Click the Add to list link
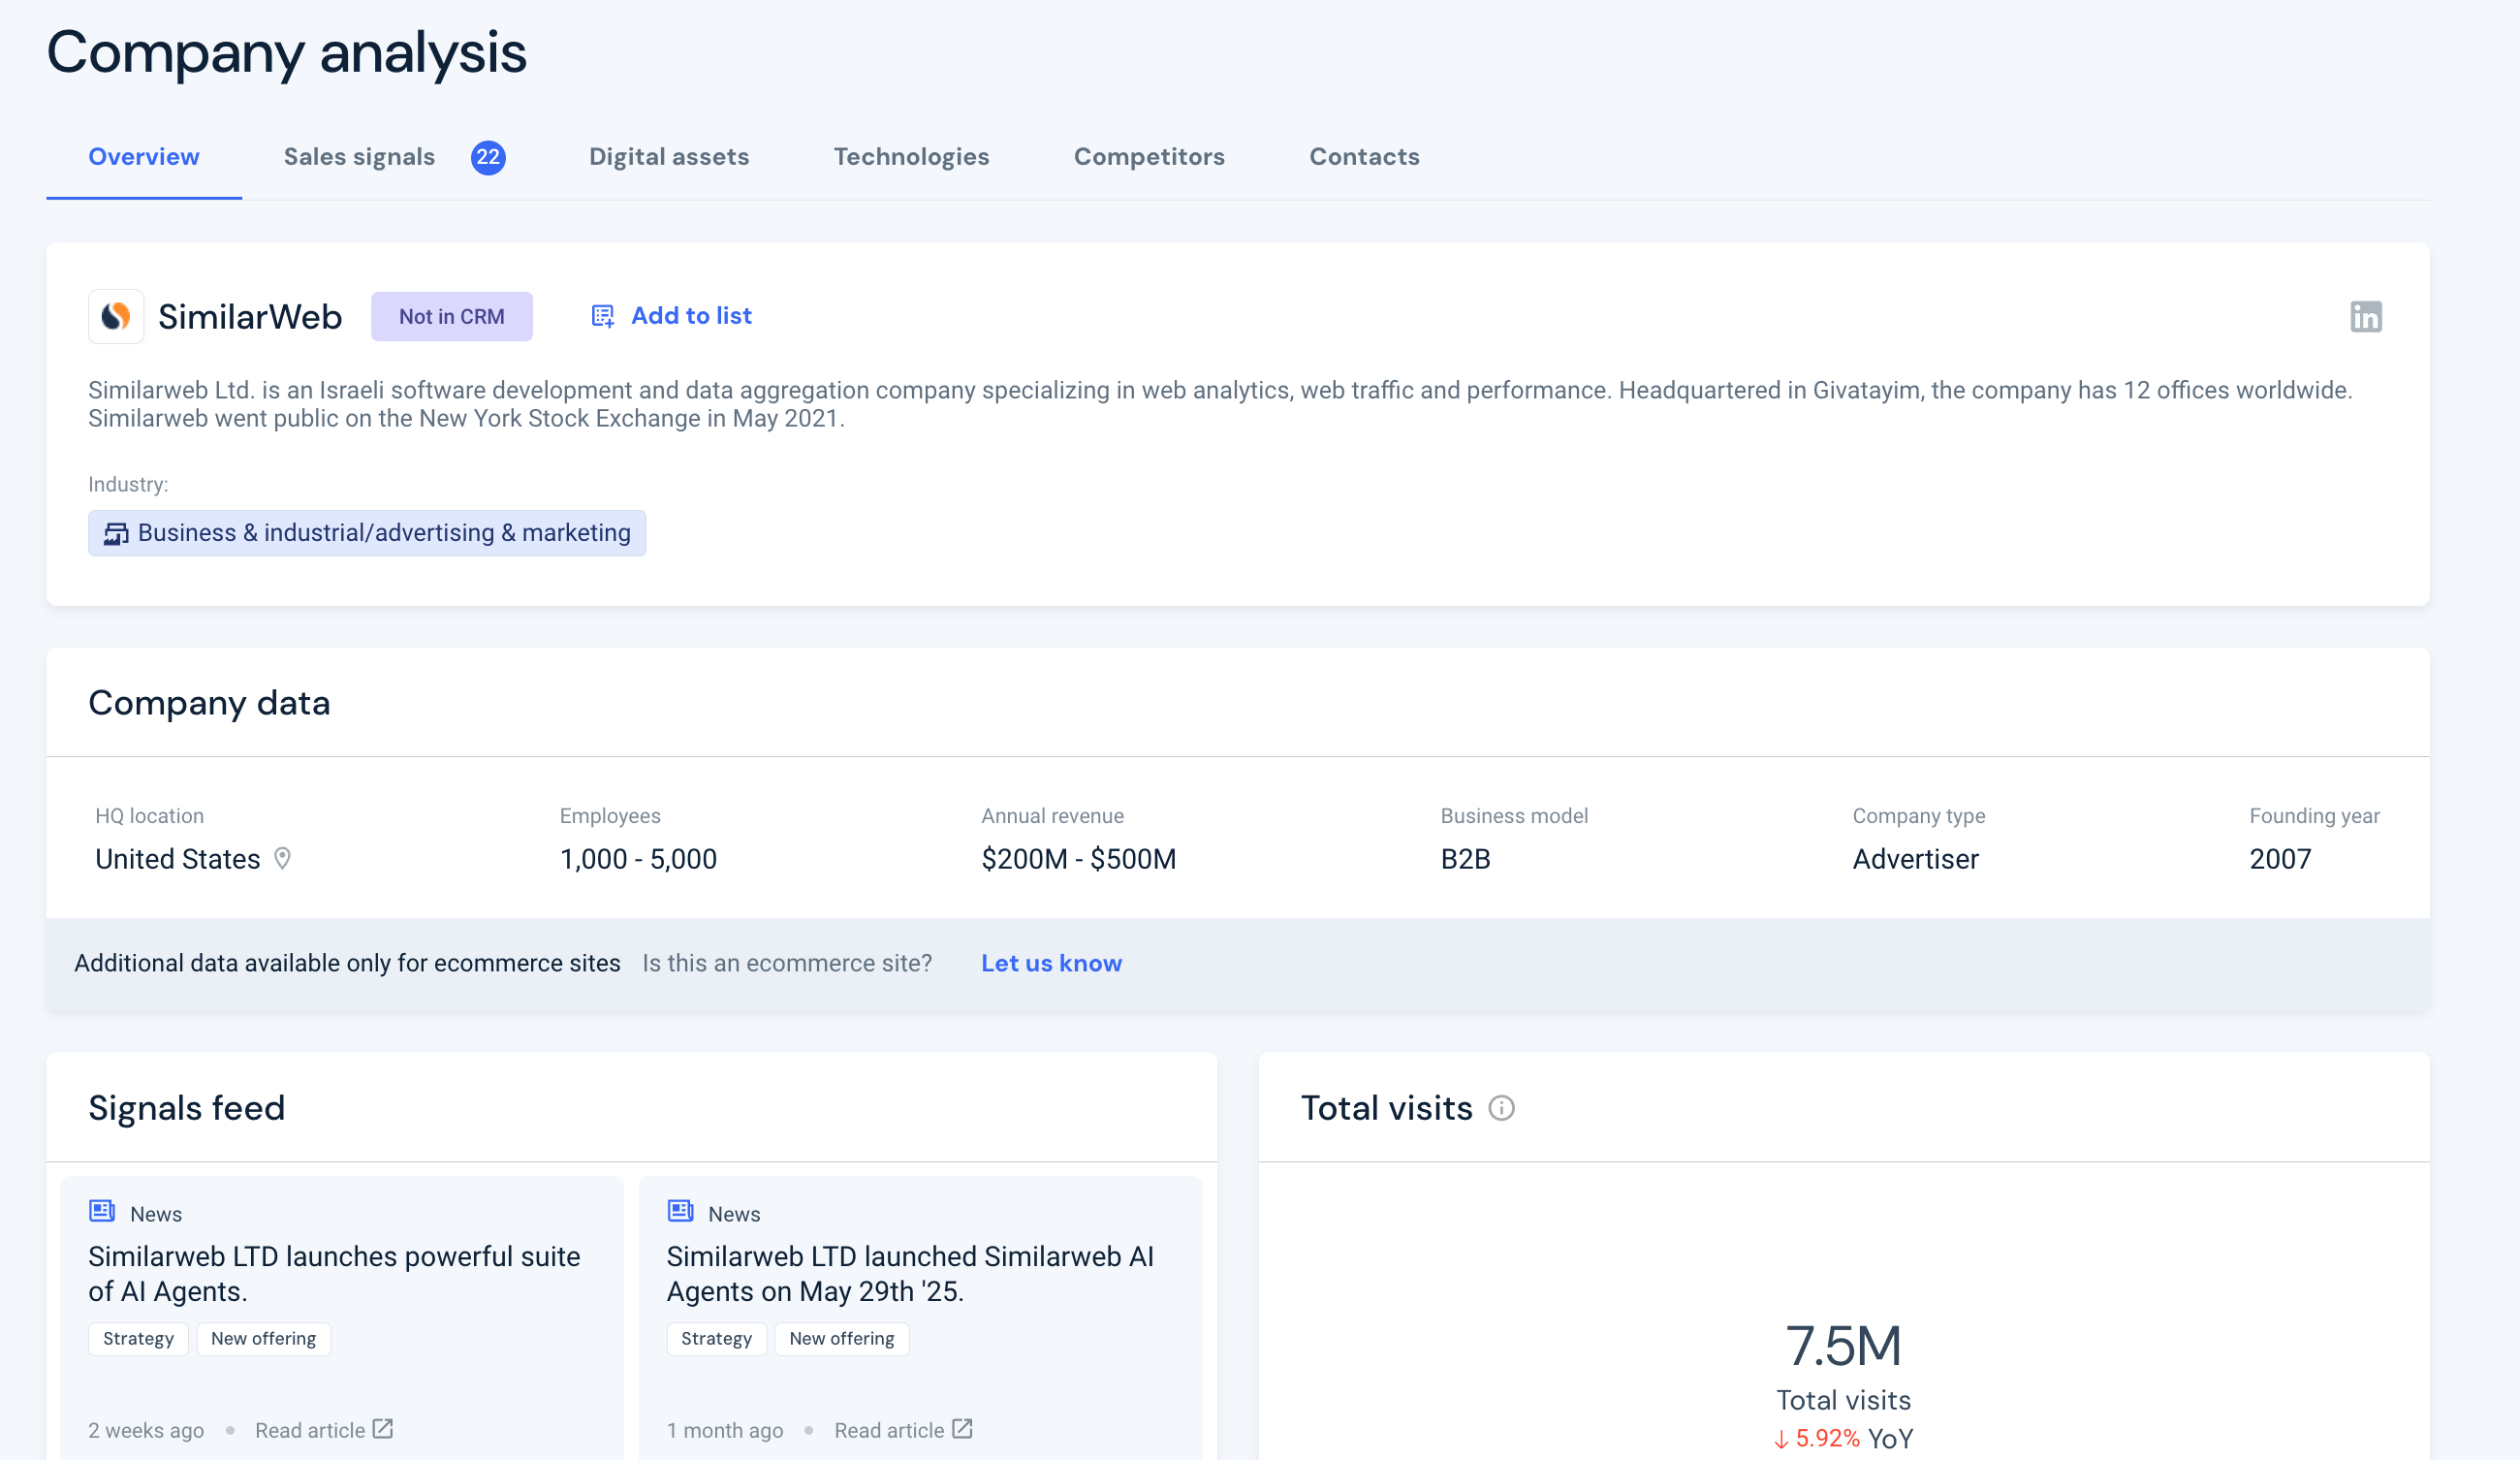The height and width of the screenshot is (1460, 2520). [x=691, y=316]
